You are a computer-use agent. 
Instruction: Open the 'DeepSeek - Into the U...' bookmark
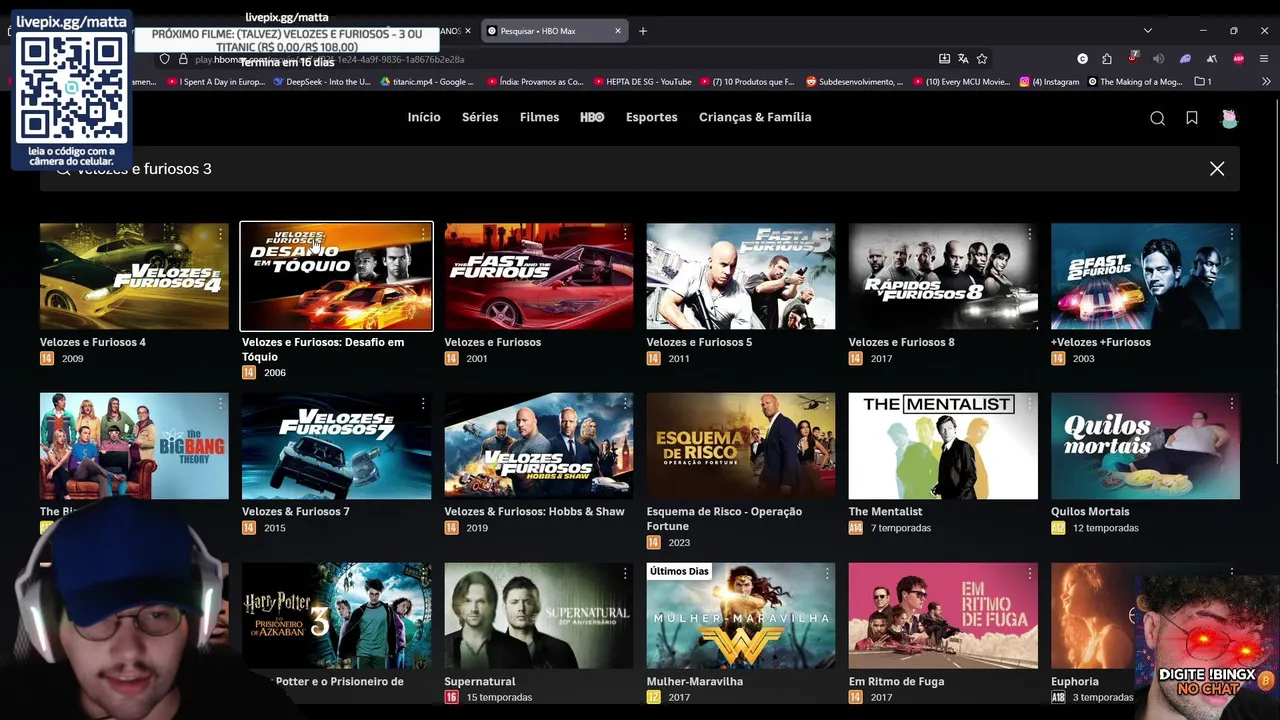pyautogui.click(x=322, y=82)
